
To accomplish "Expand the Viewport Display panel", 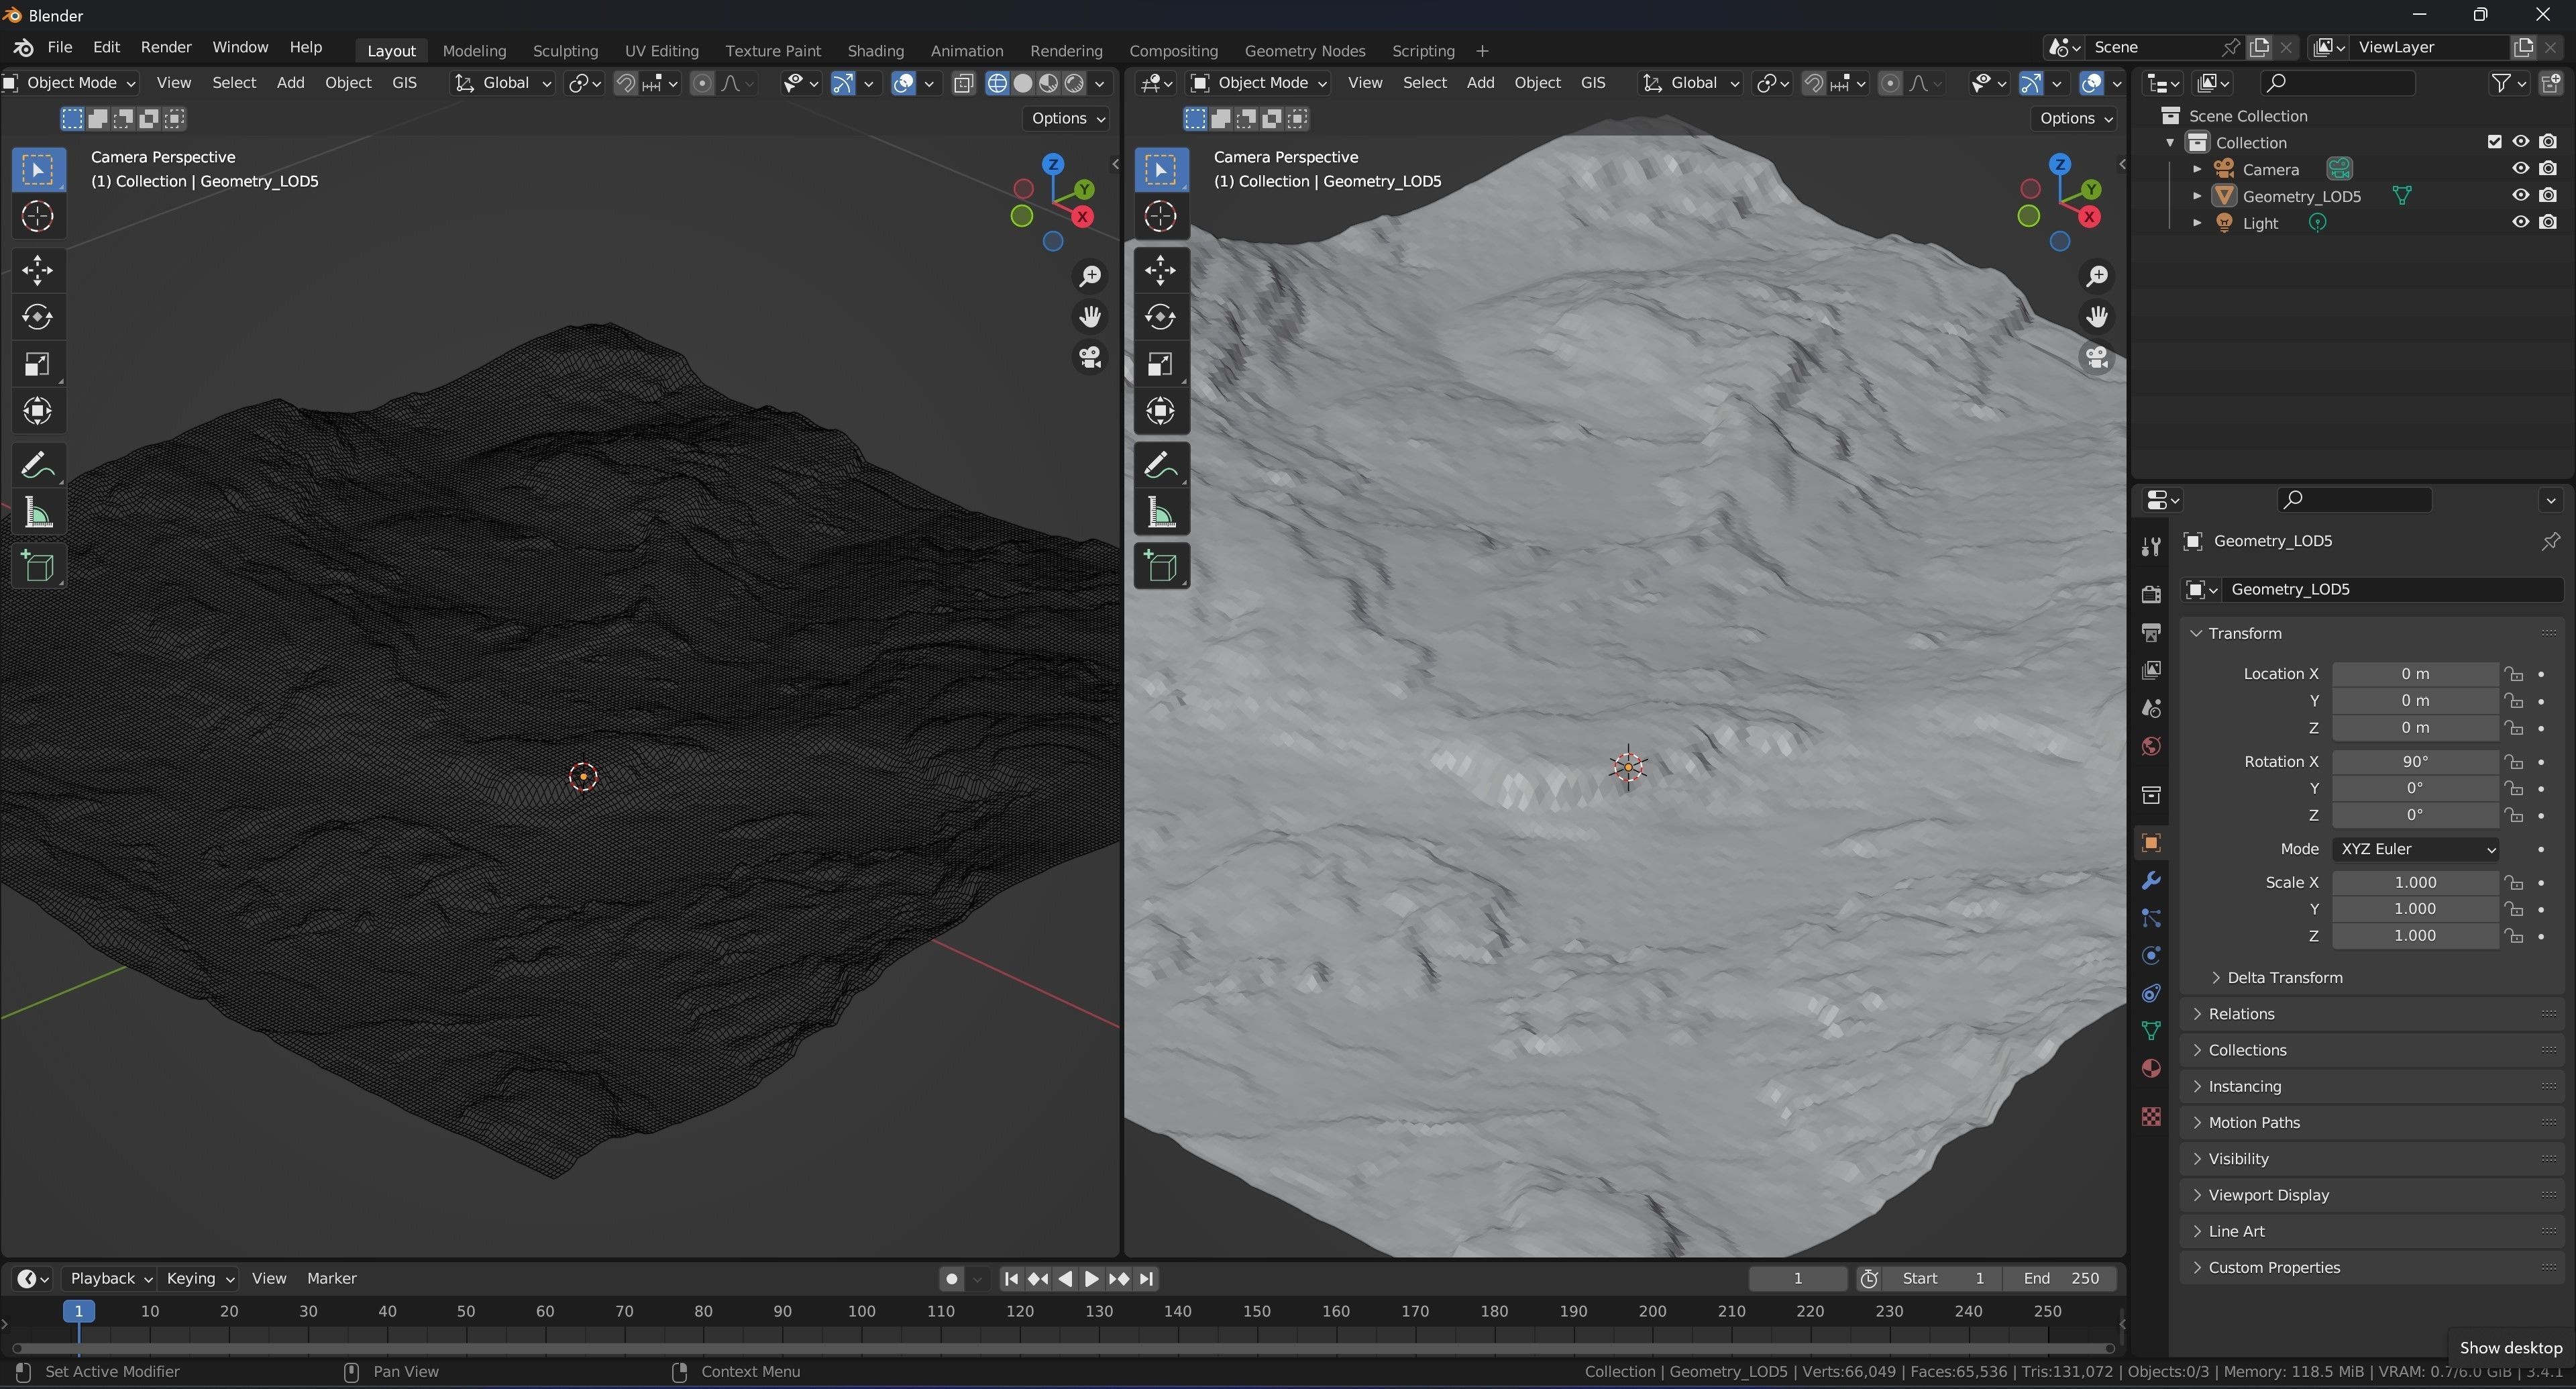I will point(2268,1195).
